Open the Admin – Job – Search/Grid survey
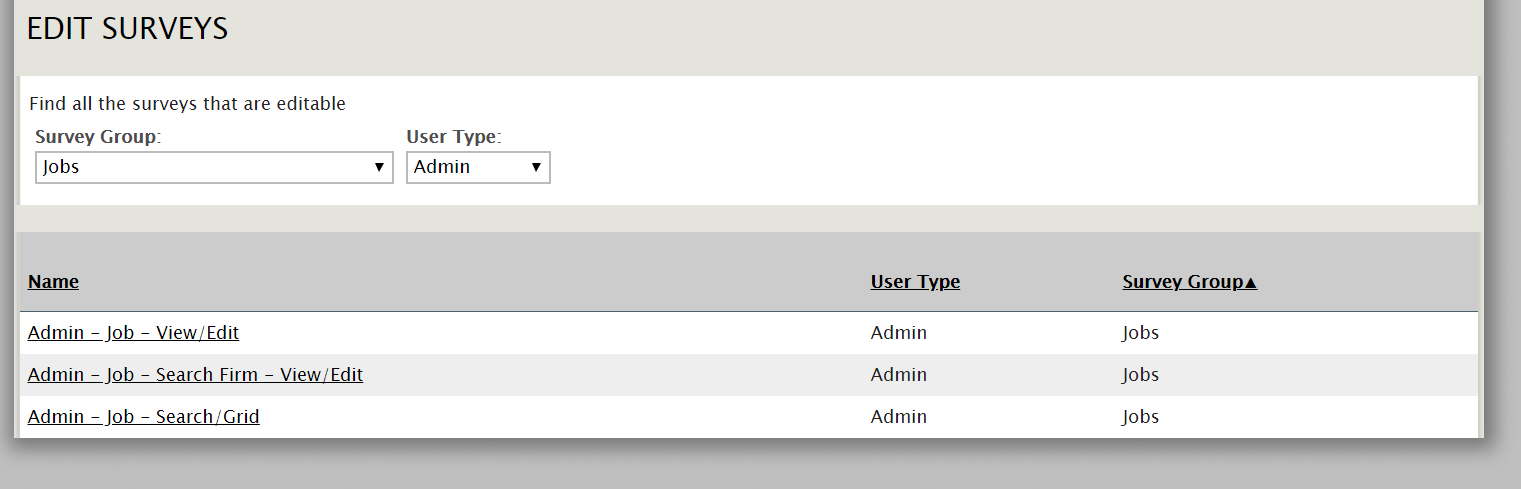The height and width of the screenshot is (489, 1521). (143, 417)
